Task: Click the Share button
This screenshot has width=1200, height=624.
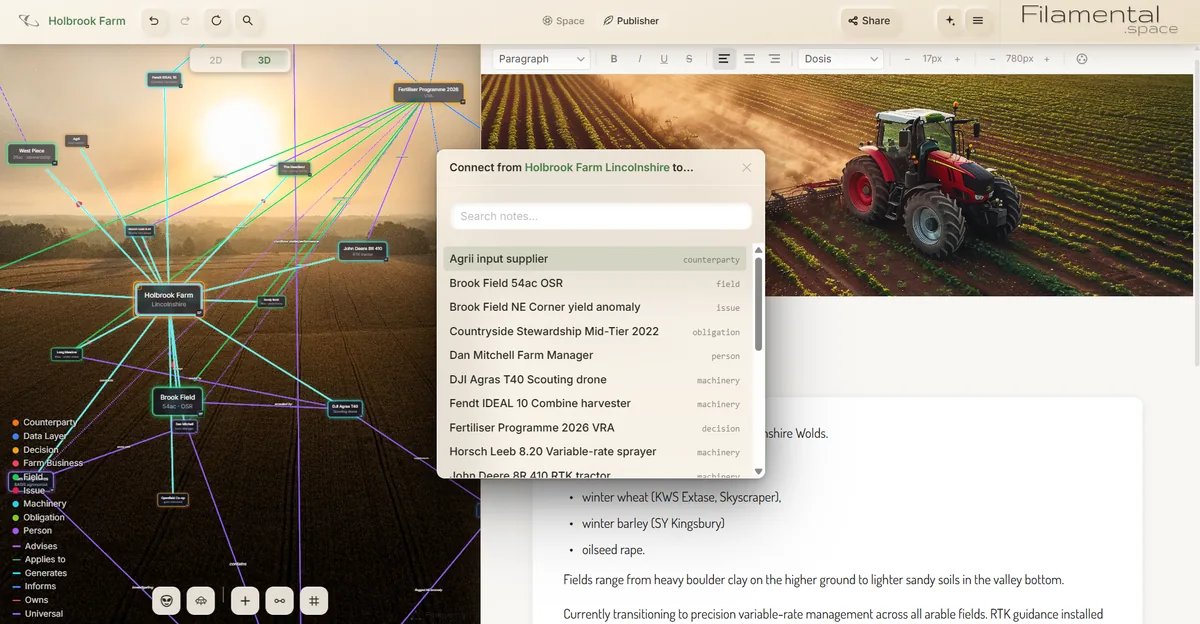Action: pos(868,20)
